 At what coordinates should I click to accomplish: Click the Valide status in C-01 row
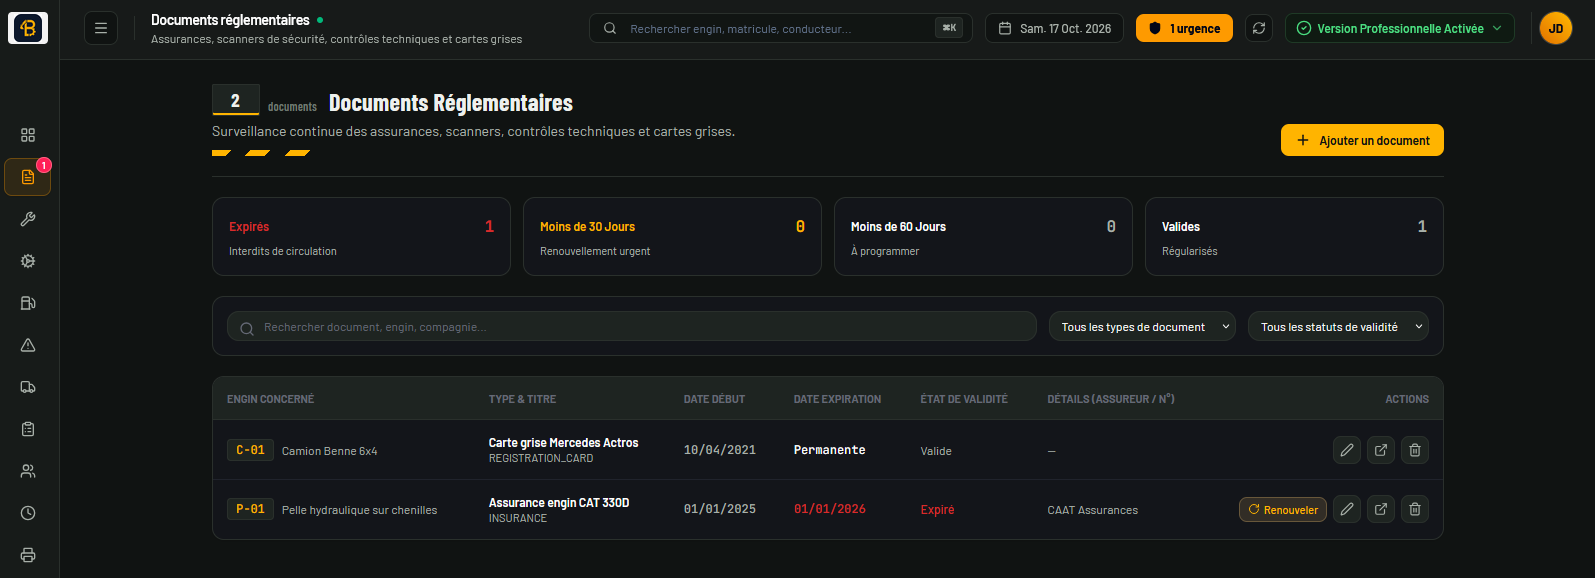(936, 451)
